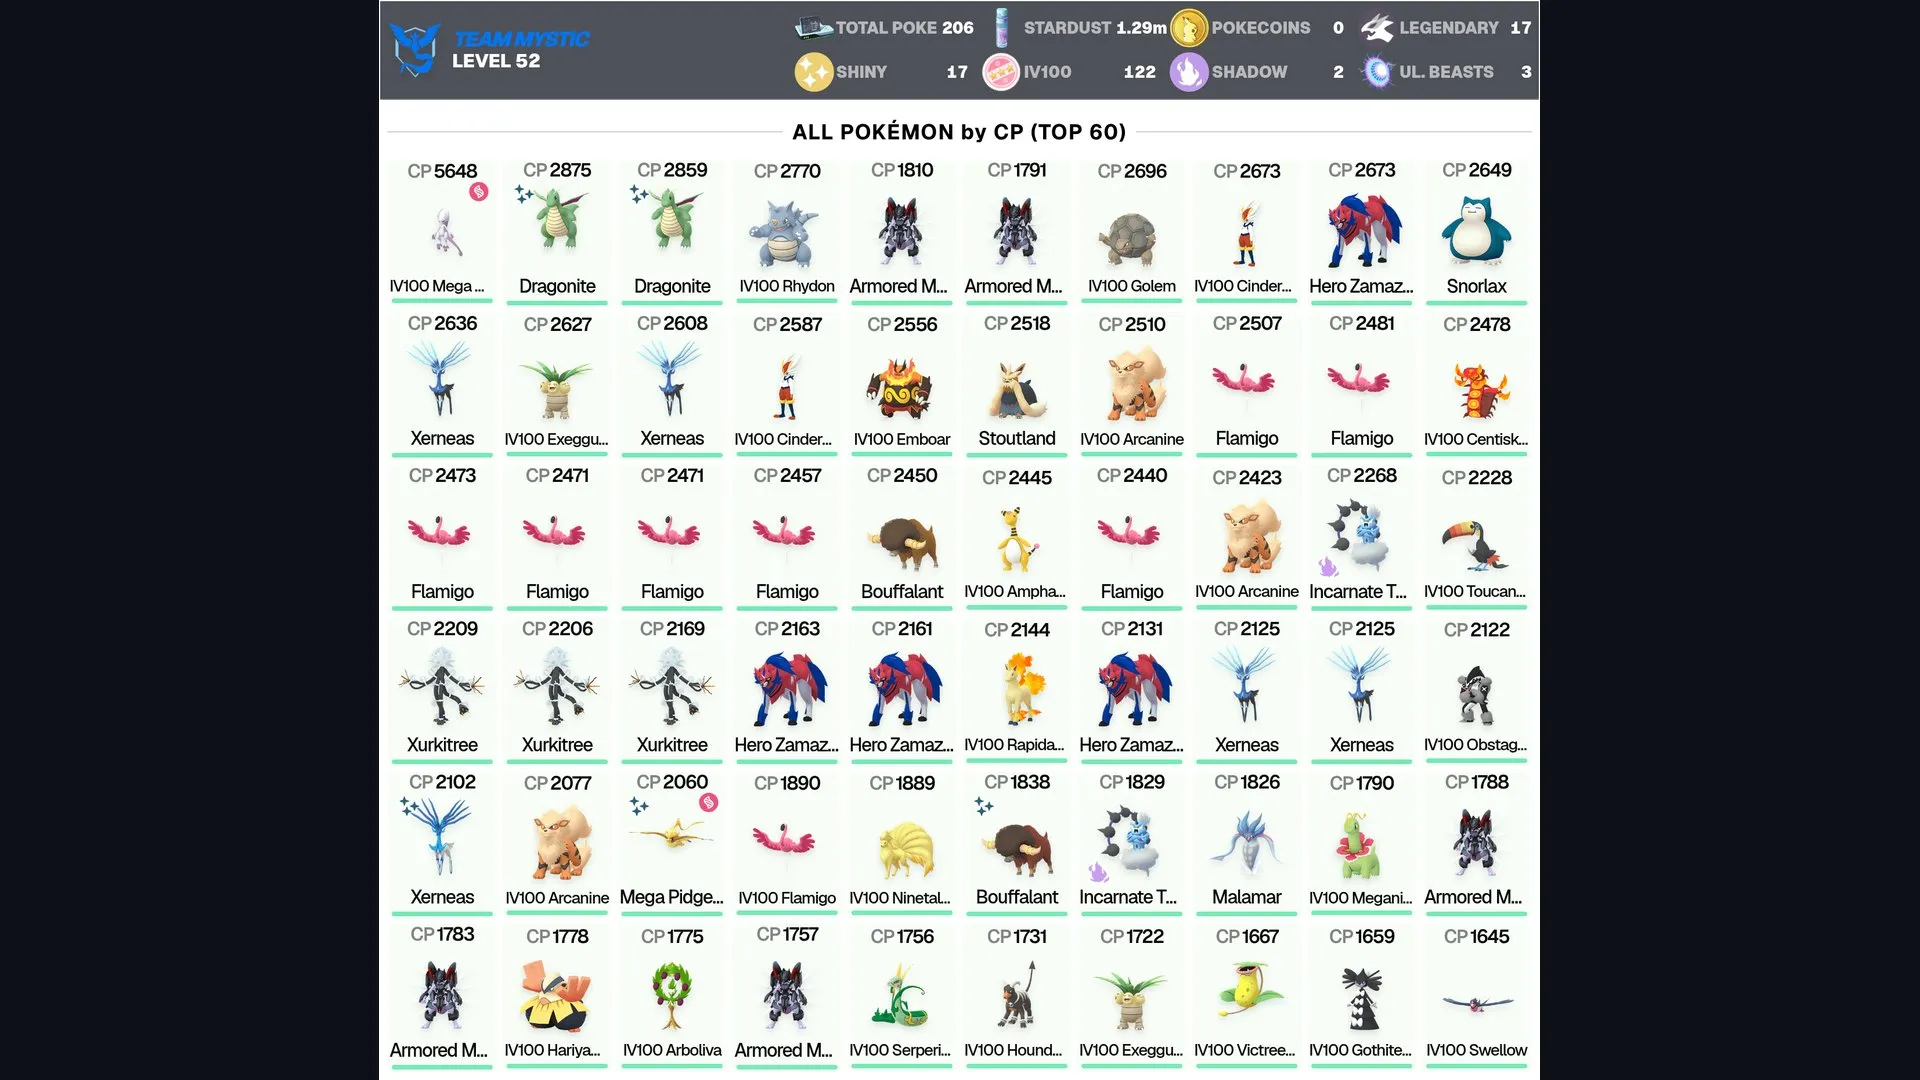This screenshot has width=1920, height=1080.
Task: Click the 'ALL POKÉMON by CP (TOP 60)' heading
Action: [959, 132]
